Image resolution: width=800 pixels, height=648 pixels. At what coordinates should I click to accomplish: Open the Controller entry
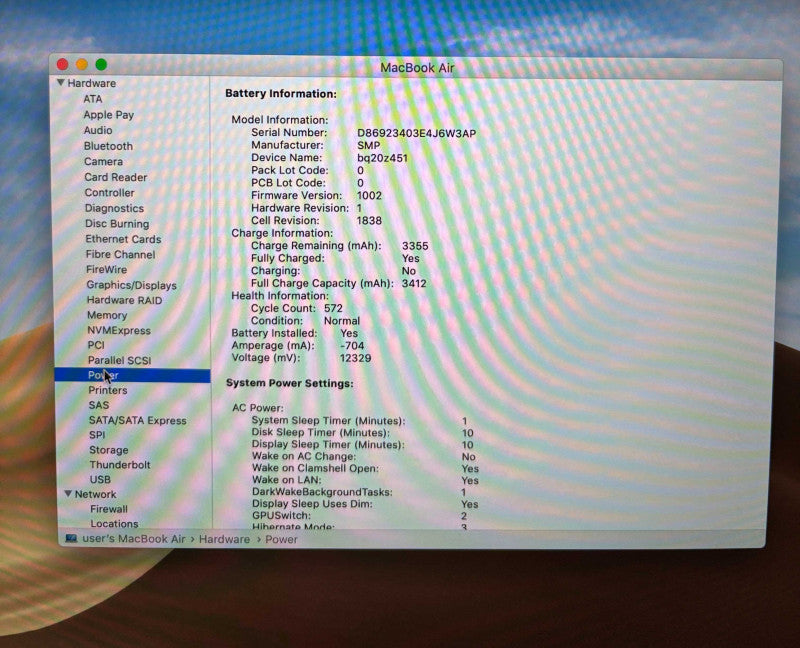[x=110, y=193]
